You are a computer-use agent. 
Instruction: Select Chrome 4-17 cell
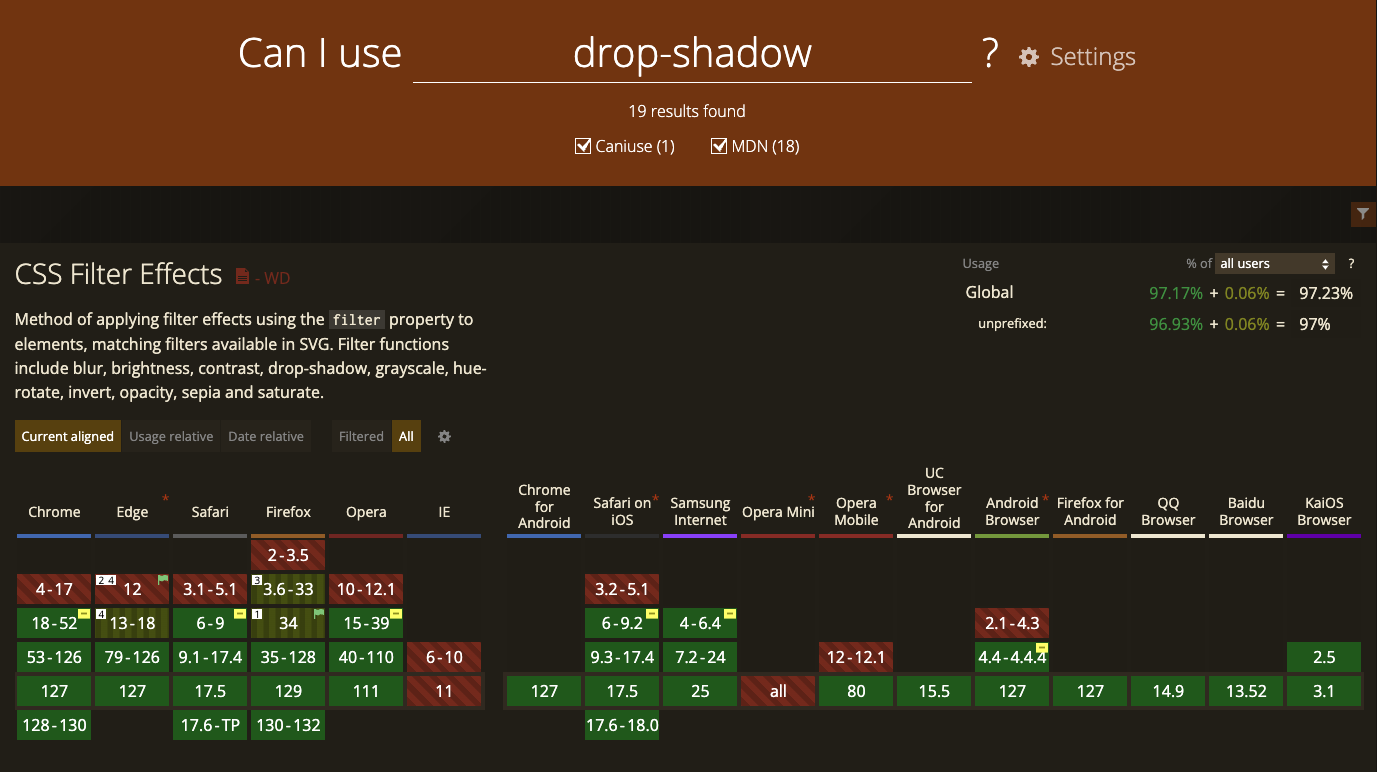[x=54, y=589]
